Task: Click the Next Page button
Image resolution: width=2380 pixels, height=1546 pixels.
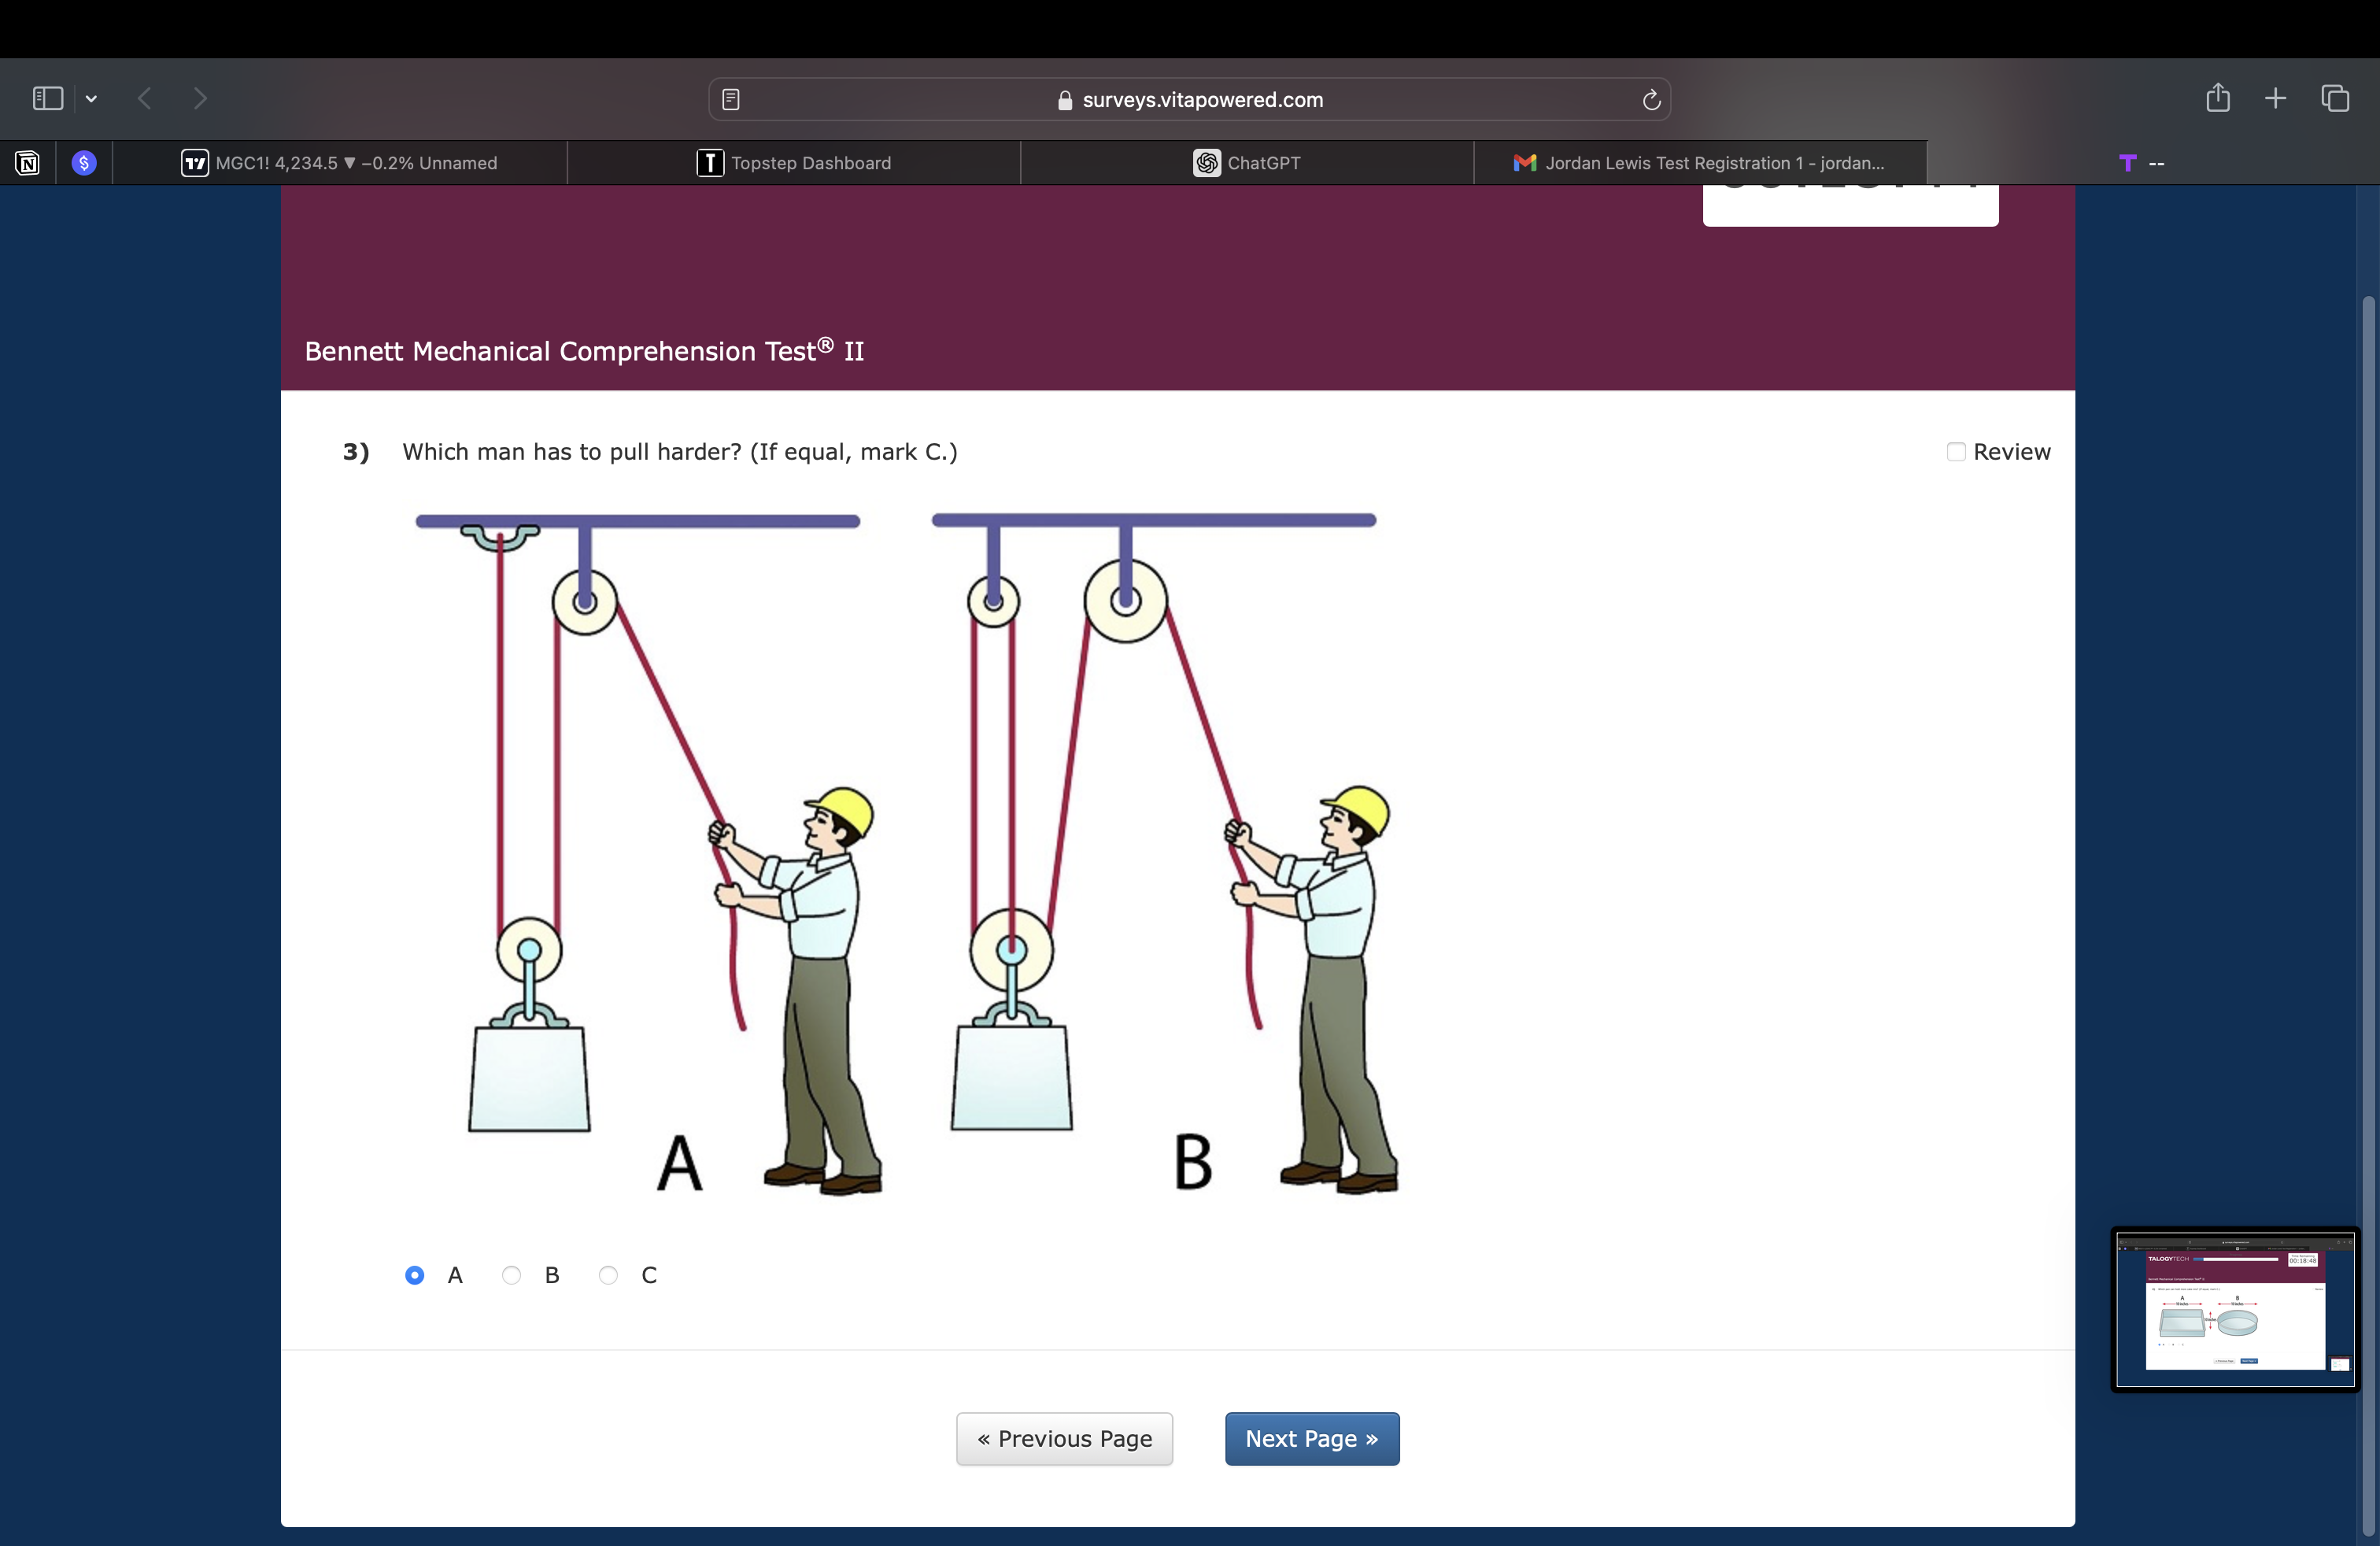Action: coord(1311,1438)
